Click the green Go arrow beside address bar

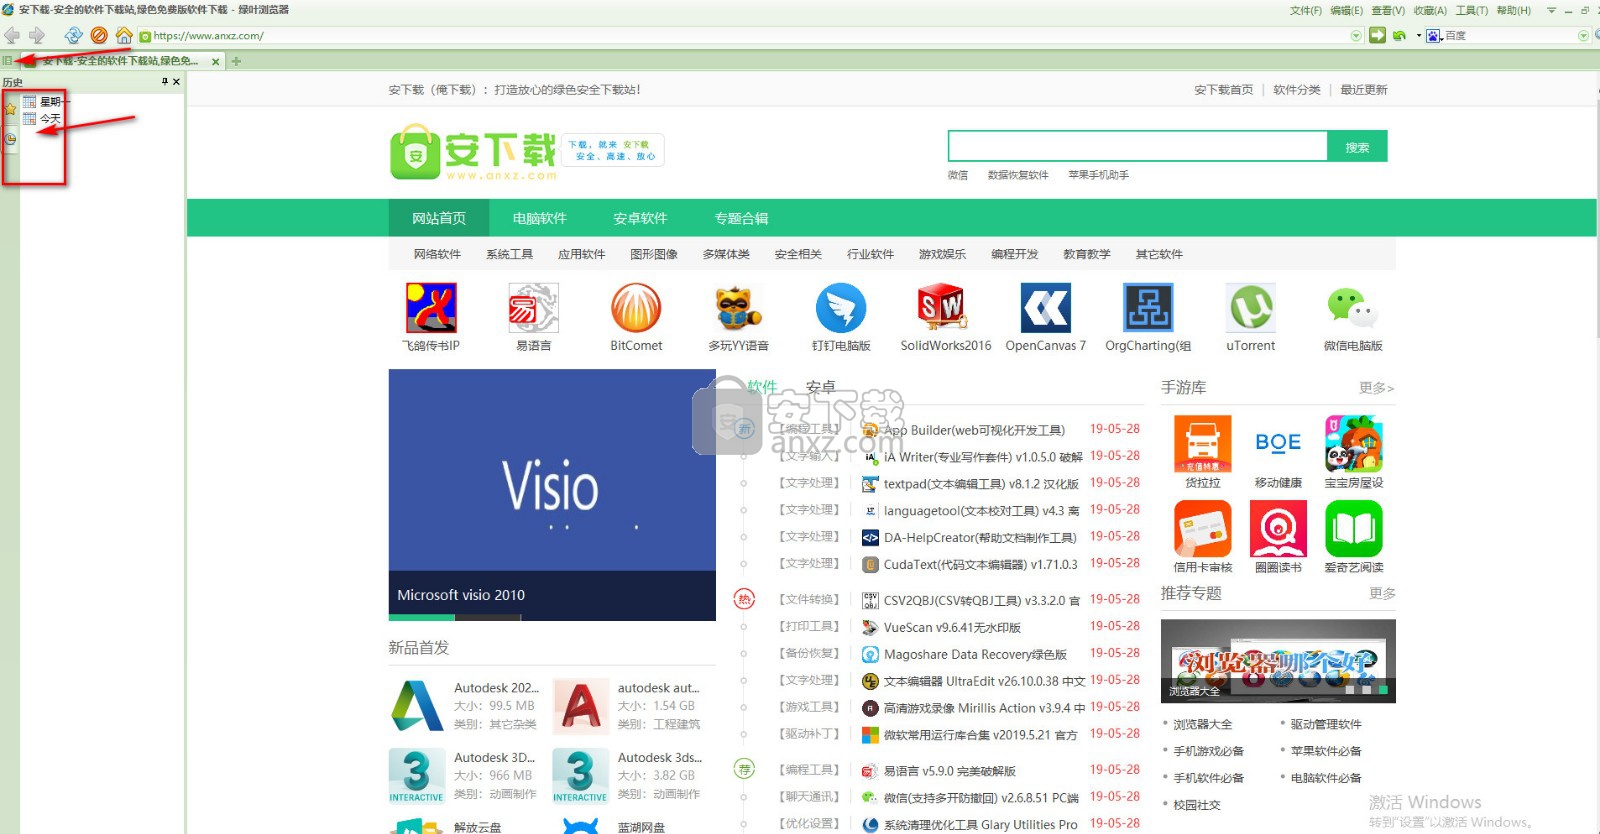coord(1377,35)
